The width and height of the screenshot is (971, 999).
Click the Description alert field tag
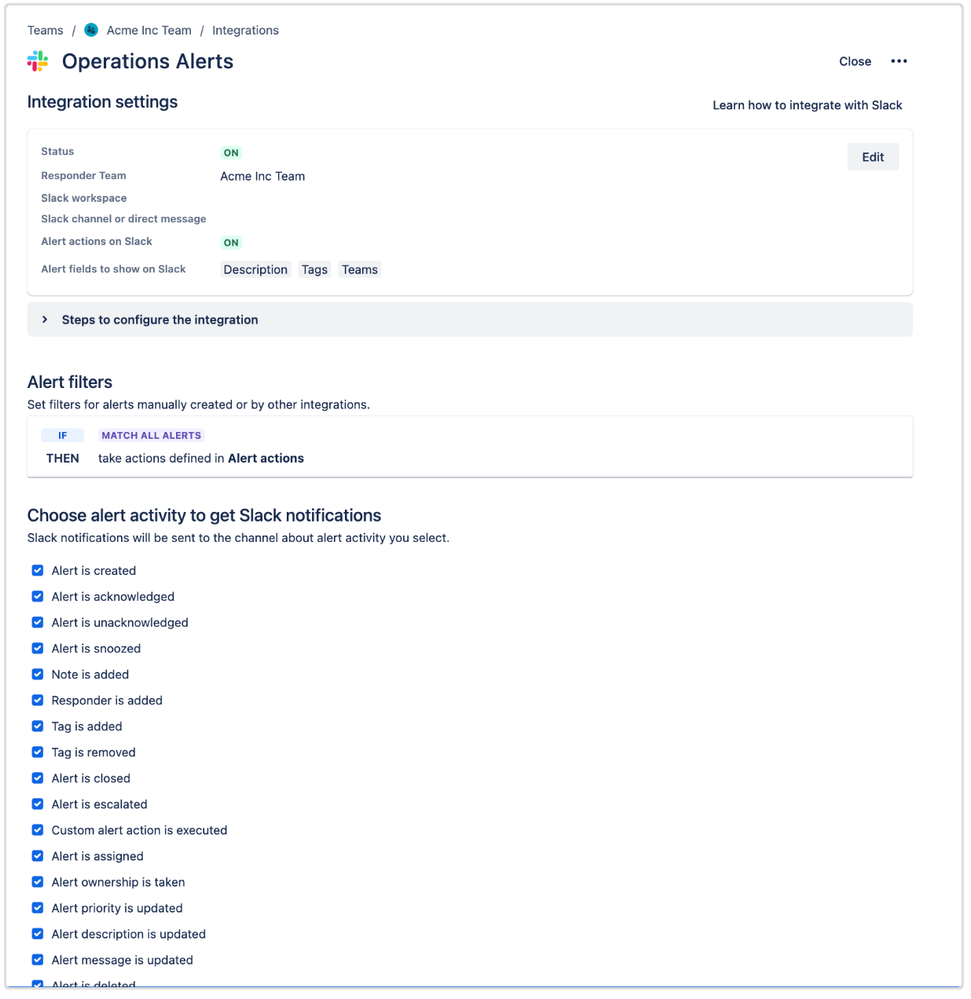(255, 270)
